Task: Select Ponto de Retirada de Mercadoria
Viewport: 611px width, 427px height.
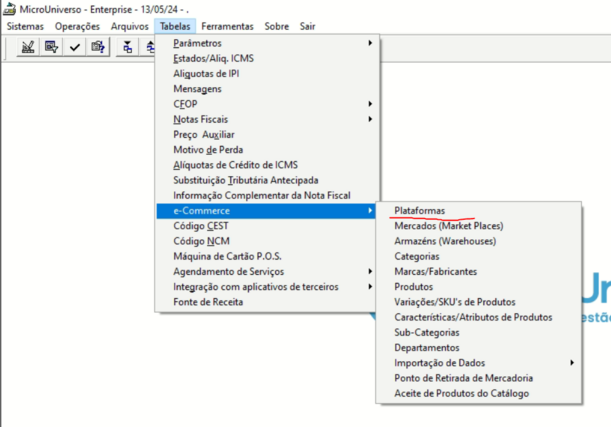Action: point(479,378)
